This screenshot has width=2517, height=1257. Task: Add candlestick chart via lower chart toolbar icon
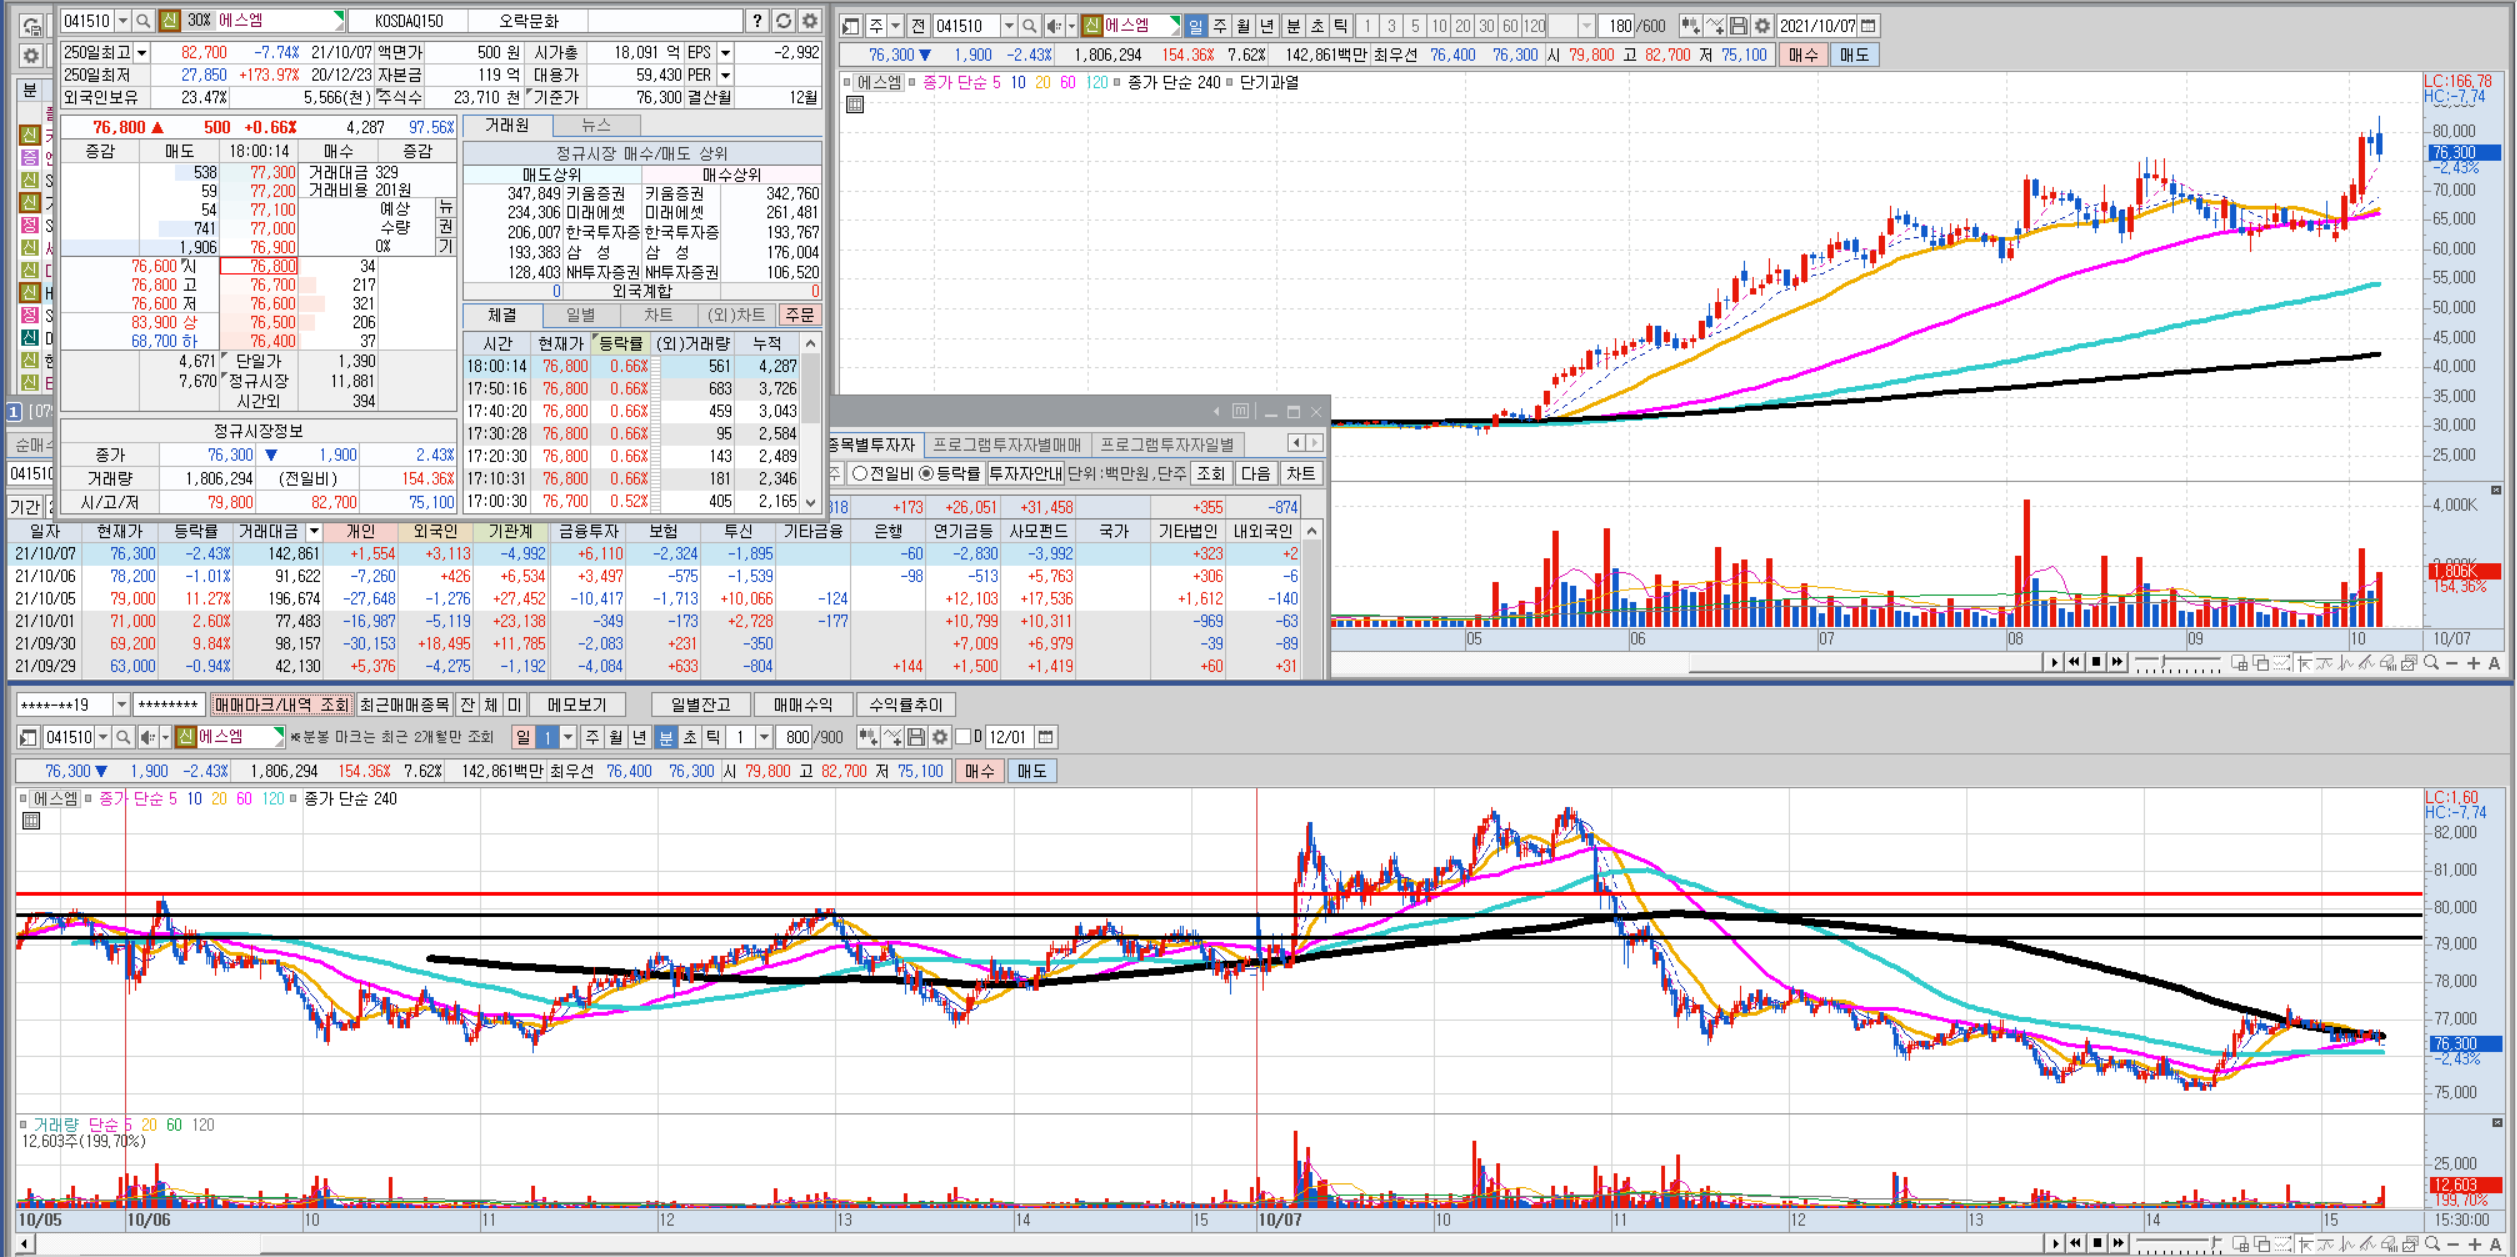(x=868, y=738)
